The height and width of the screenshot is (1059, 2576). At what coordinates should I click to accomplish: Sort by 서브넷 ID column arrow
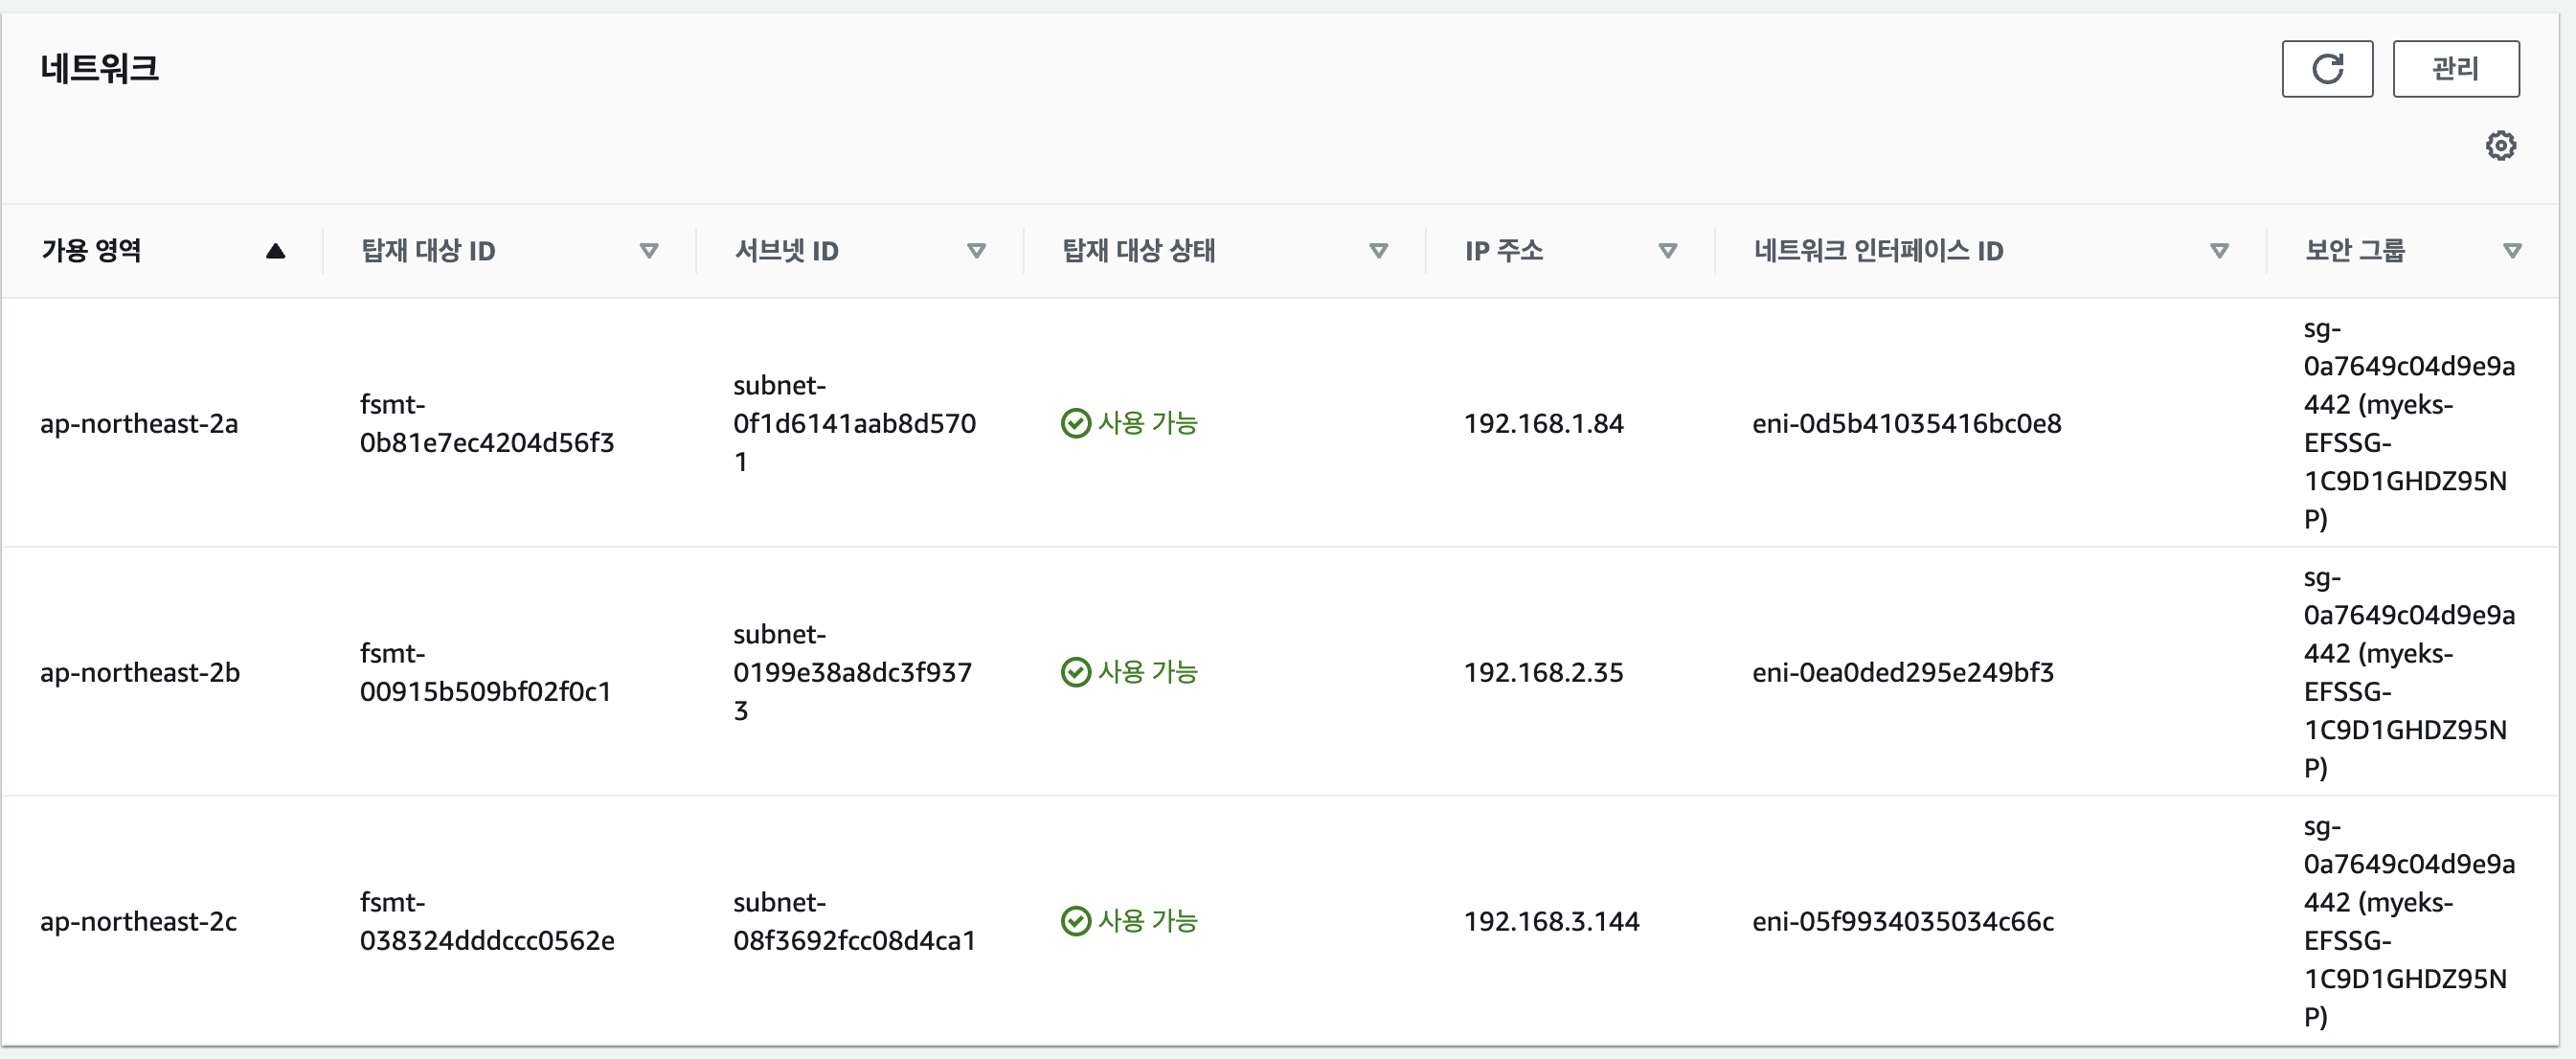pyautogui.click(x=977, y=251)
